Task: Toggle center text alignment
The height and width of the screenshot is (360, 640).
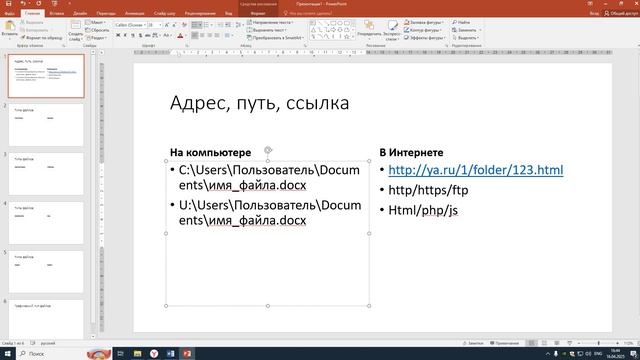Action: (202, 36)
